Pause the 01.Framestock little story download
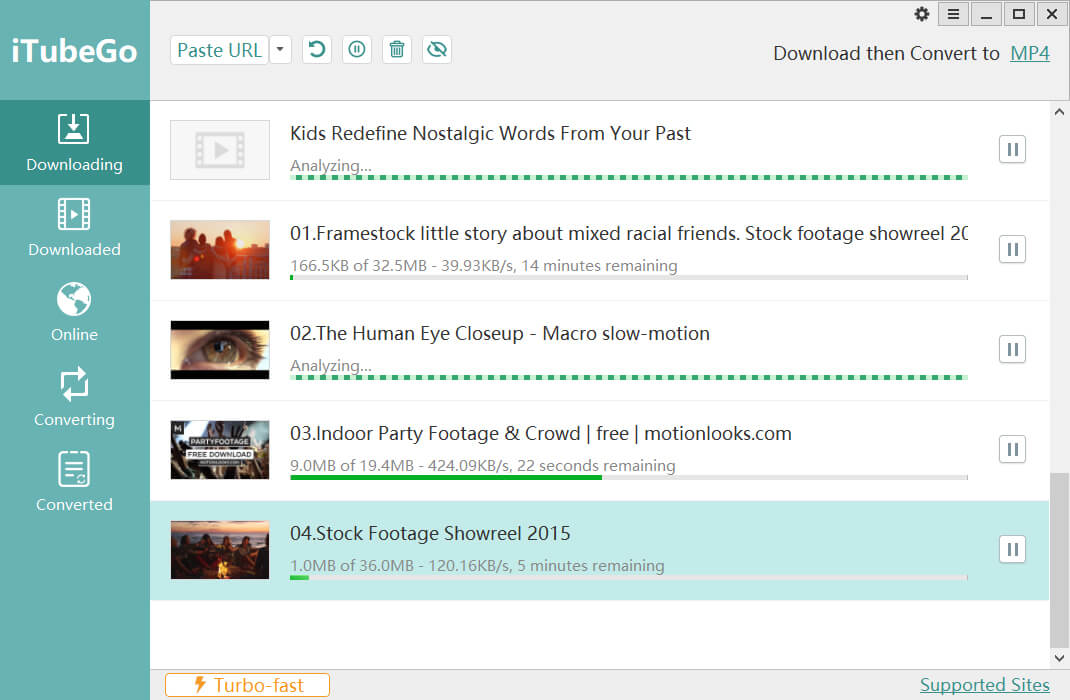 point(1013,250)
